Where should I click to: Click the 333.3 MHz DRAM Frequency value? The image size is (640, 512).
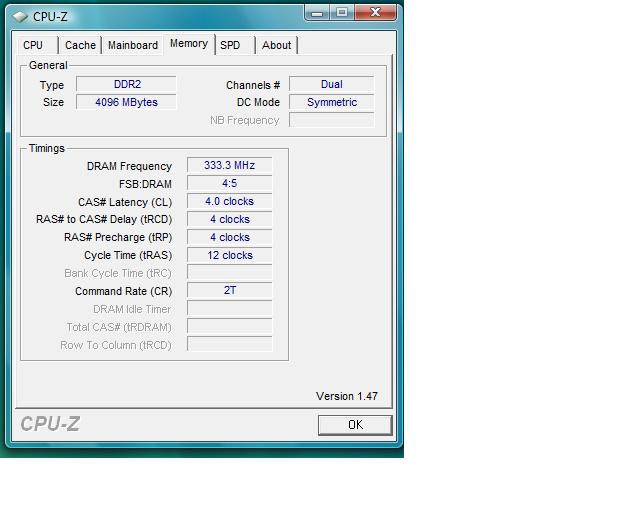(229, 165)
